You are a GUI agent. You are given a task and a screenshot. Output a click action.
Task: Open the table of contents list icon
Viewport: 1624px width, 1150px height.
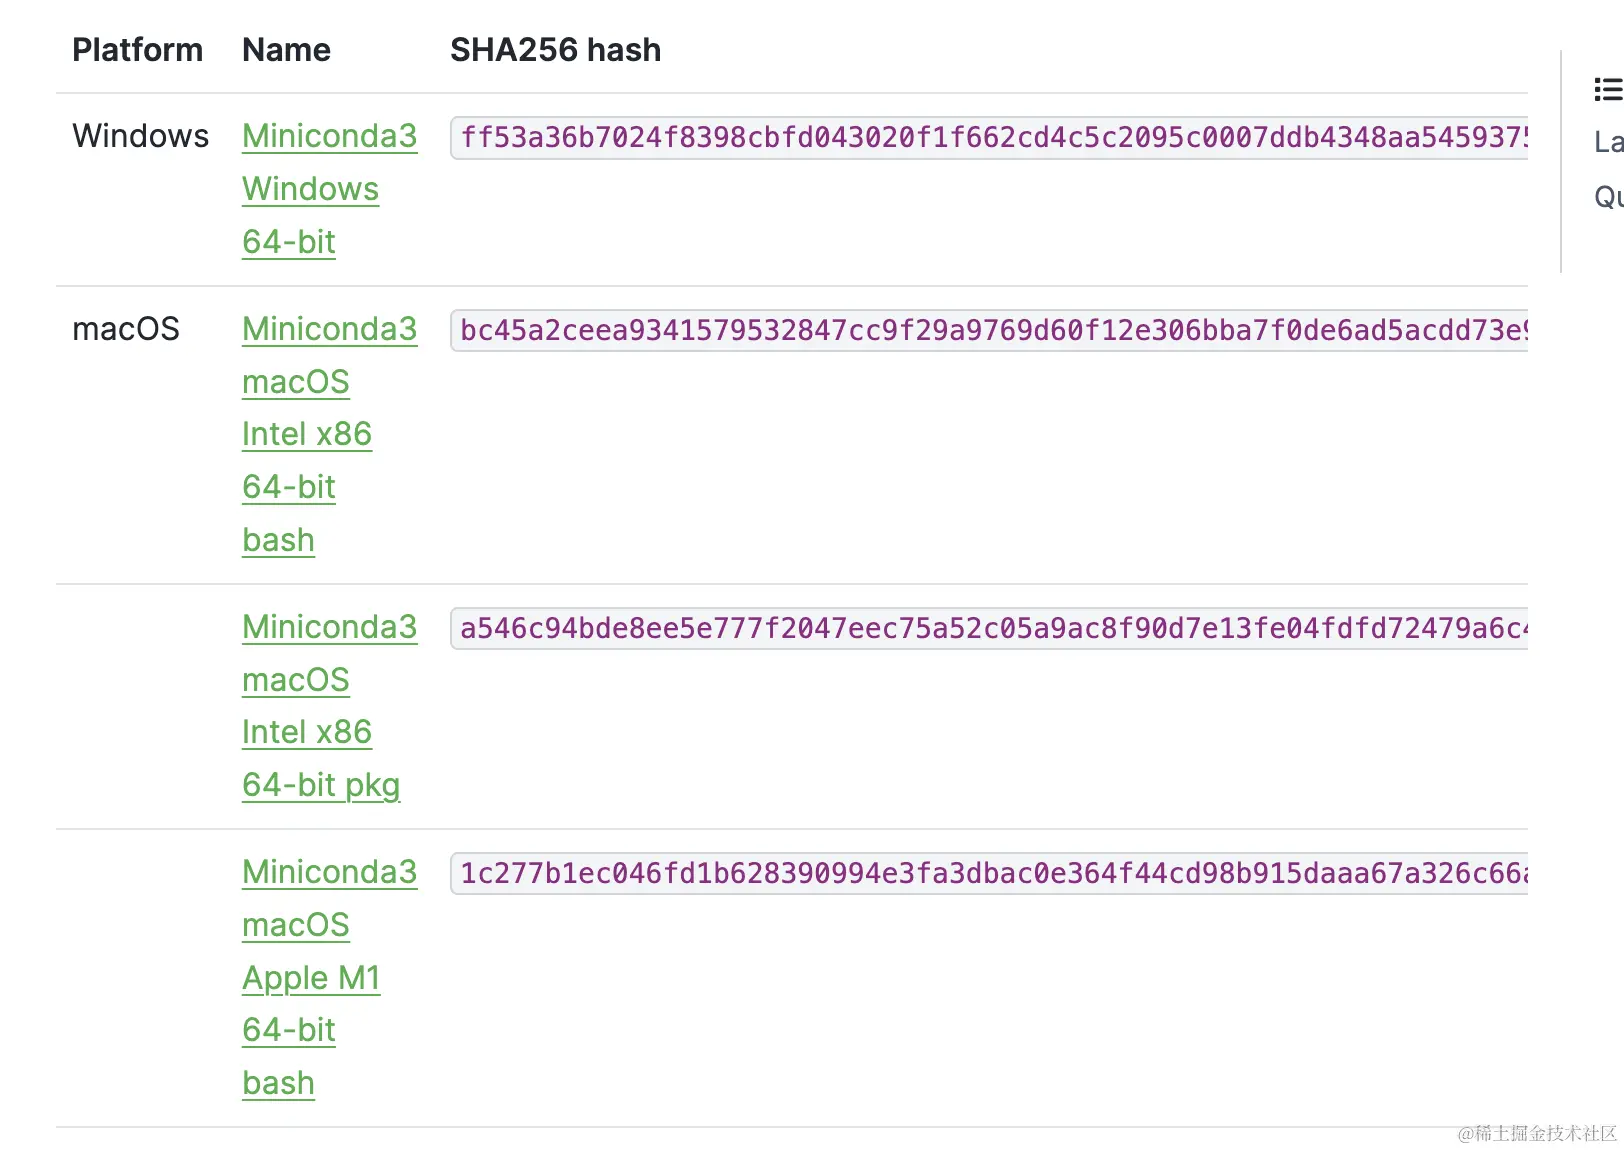click(1607, 90)
